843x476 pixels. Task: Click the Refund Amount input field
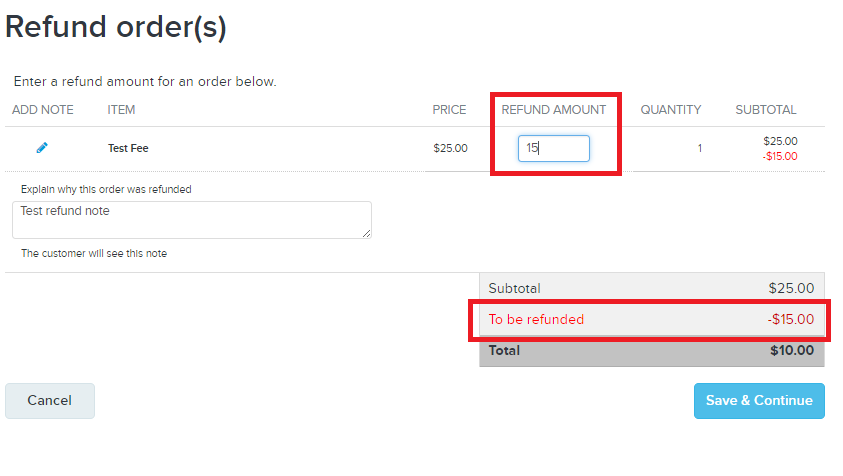554,148
